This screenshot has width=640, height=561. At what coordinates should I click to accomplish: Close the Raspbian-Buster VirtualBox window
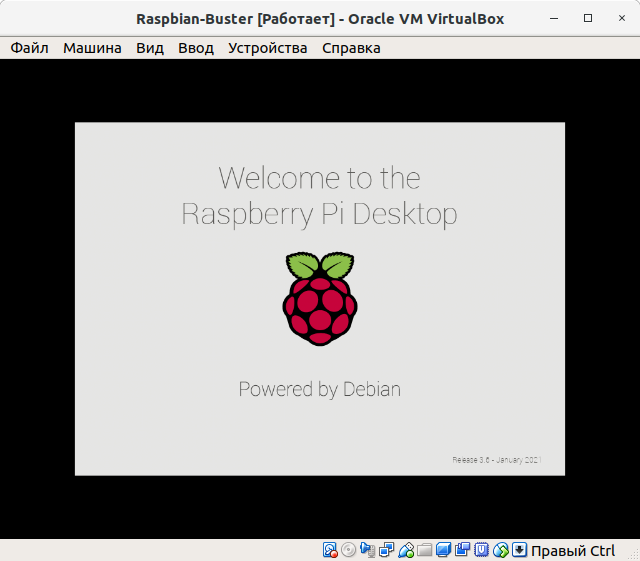622,18
